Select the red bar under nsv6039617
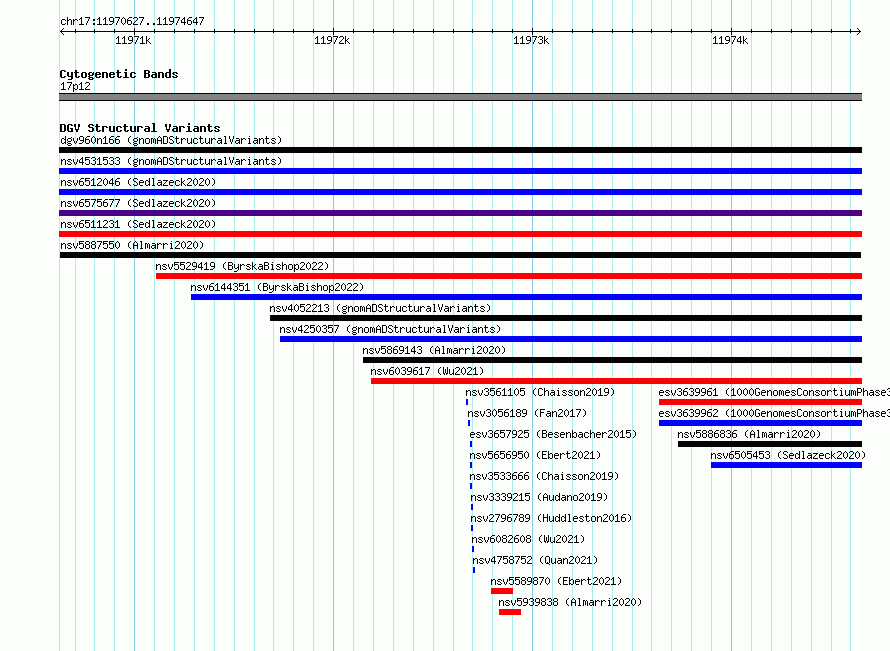 (x=616, y=381)
